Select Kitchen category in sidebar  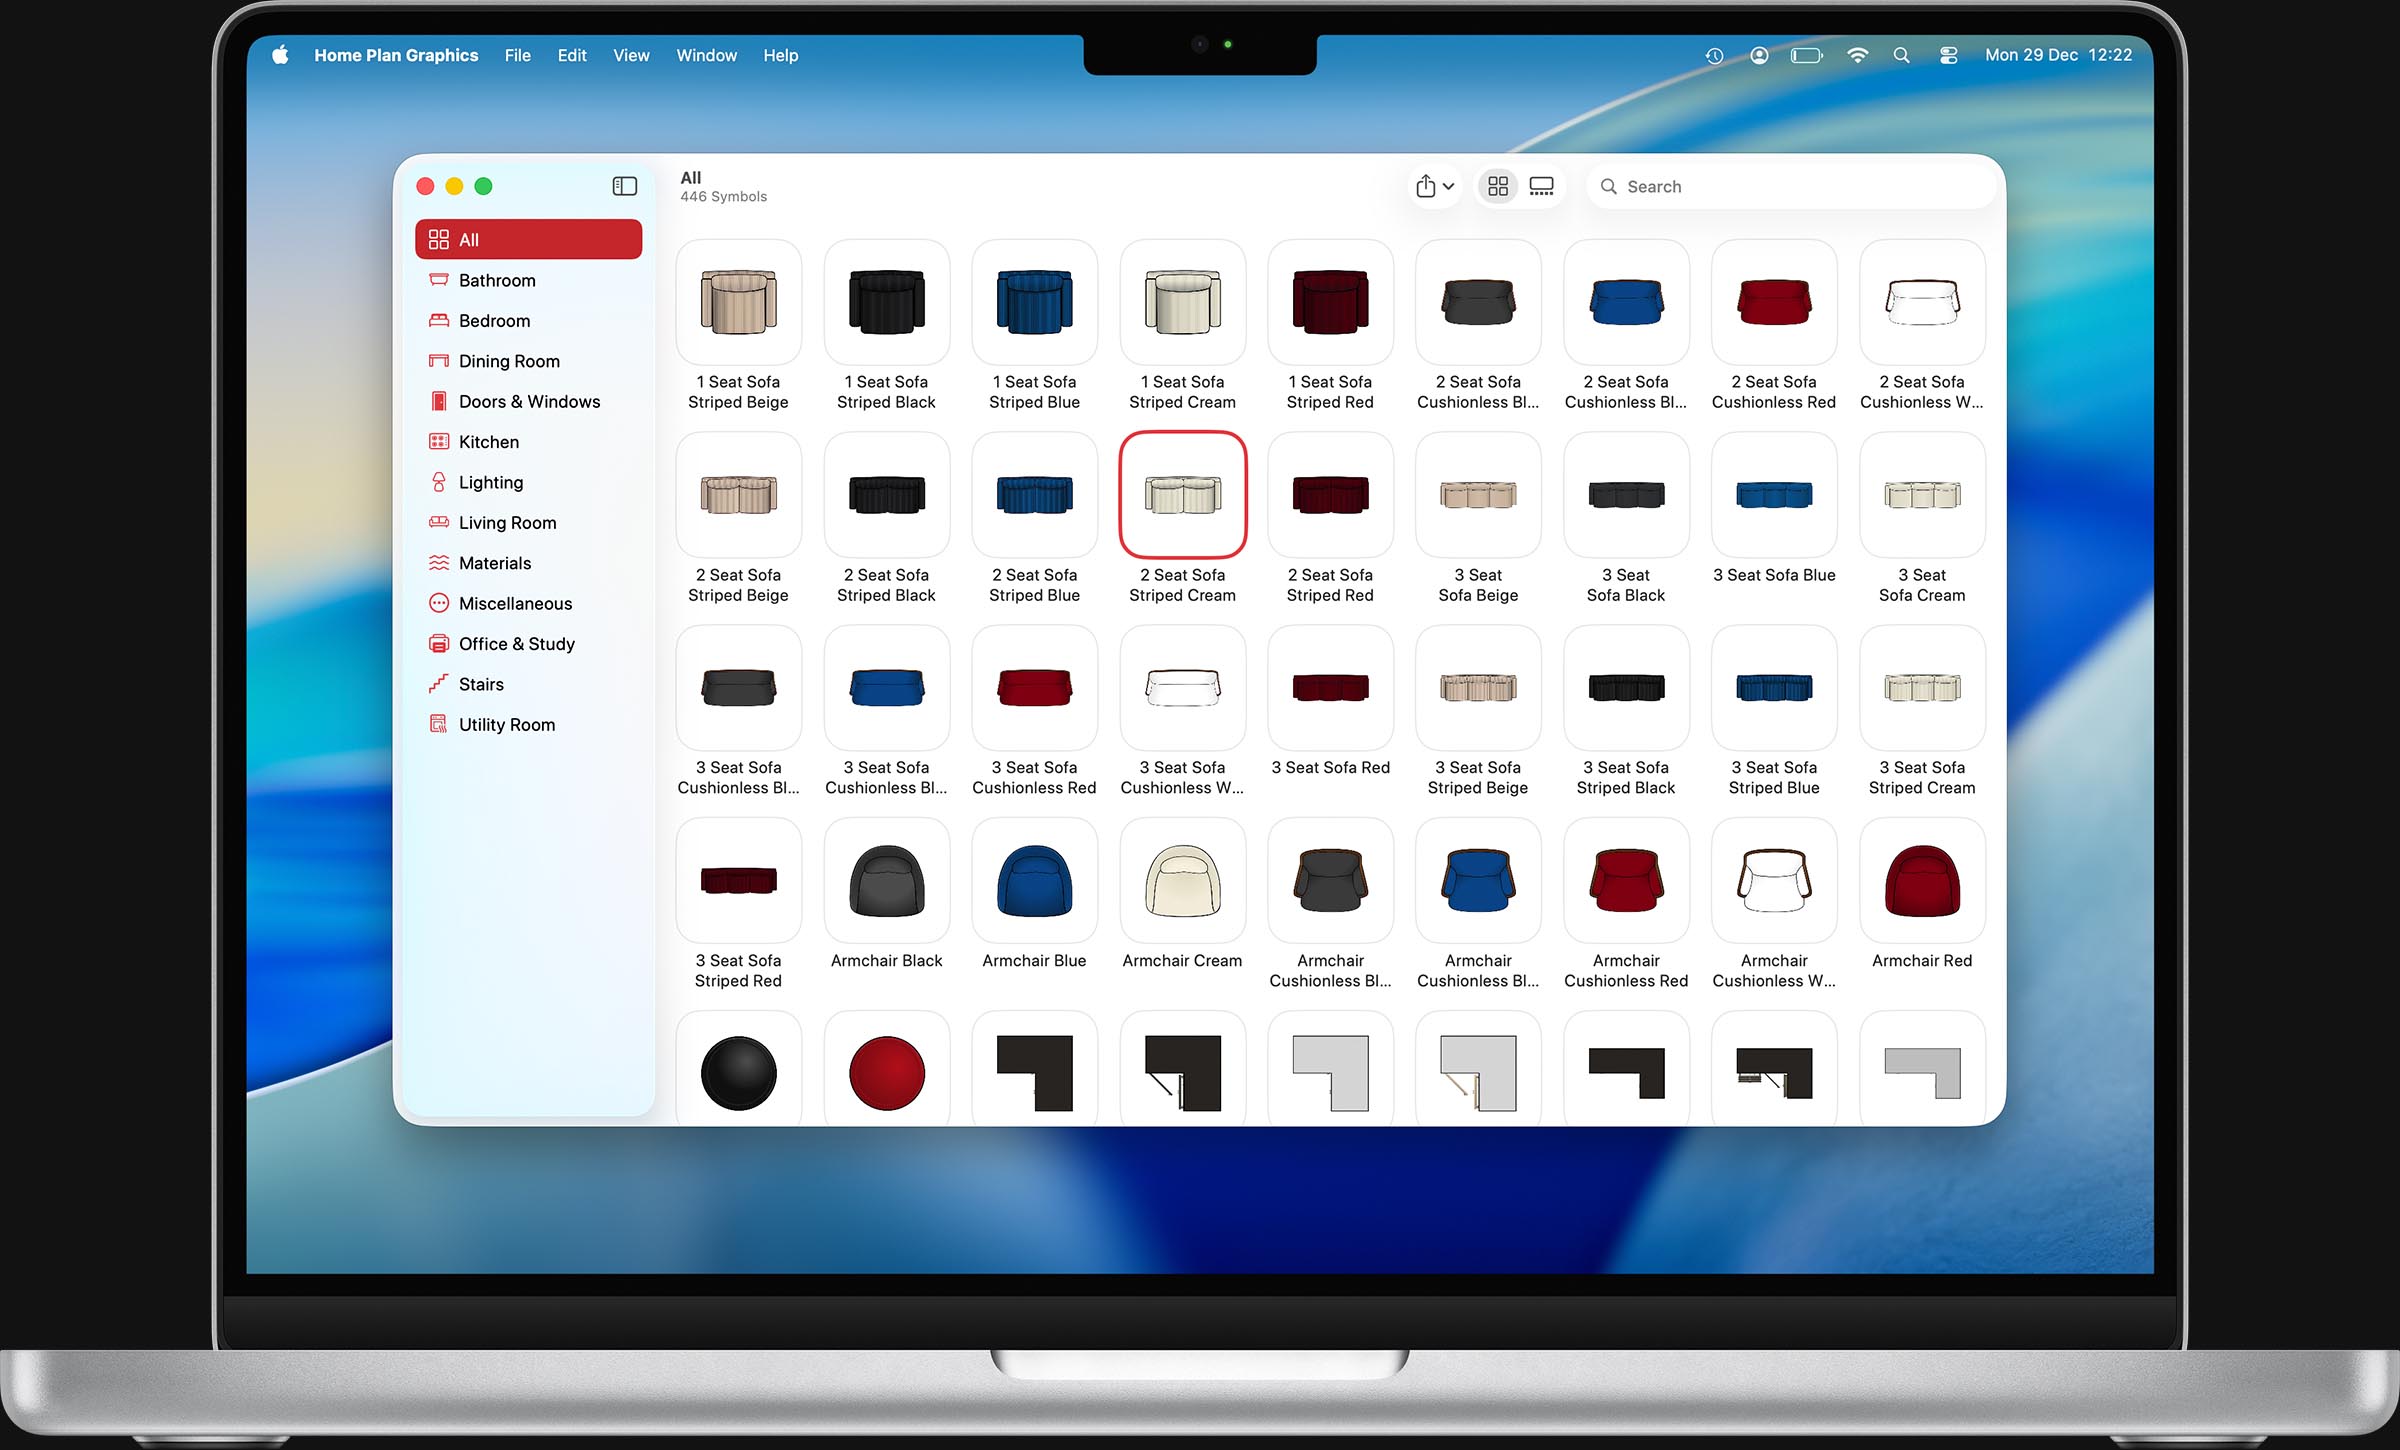click(x=488, y=442)
